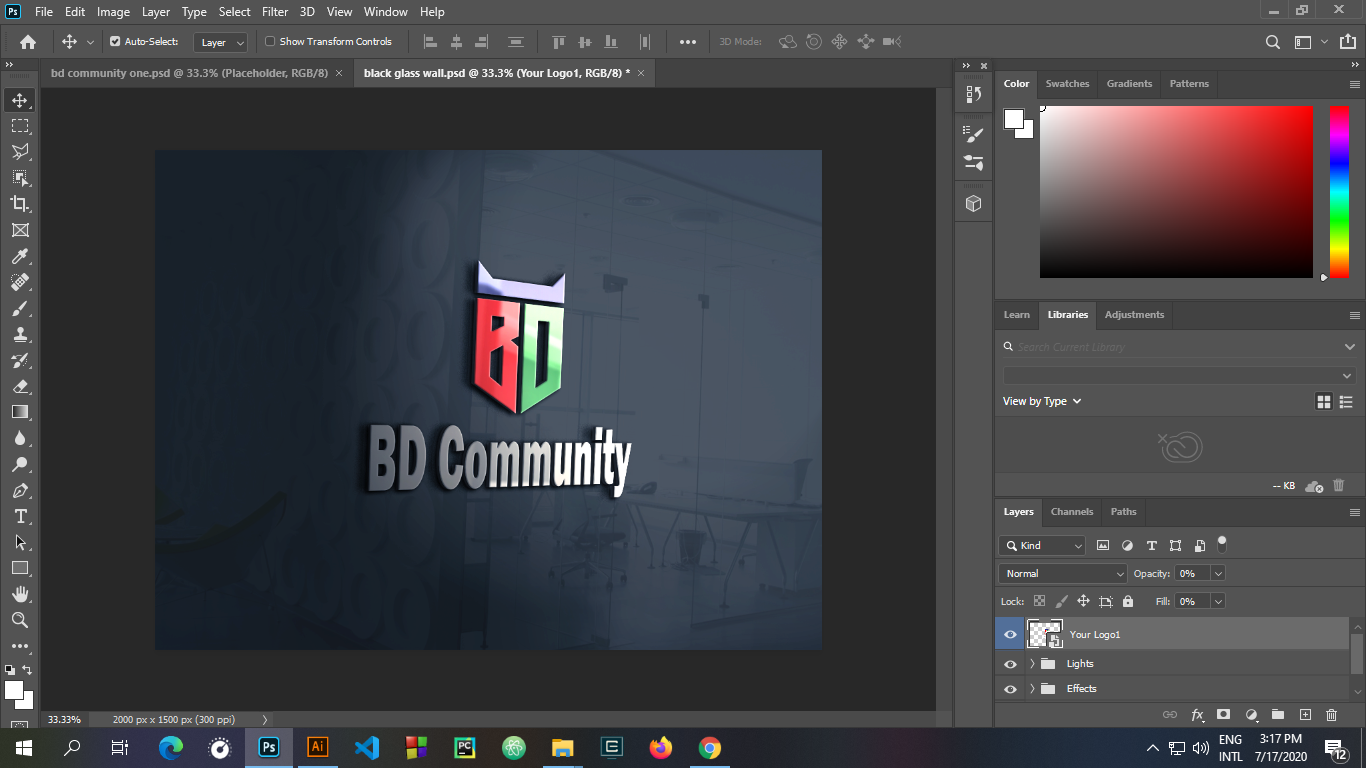The width and height of the screenshot is (1366, 768).
Task: Open the blend mode Normal dropdown
Action: [x=1063, y=574]
